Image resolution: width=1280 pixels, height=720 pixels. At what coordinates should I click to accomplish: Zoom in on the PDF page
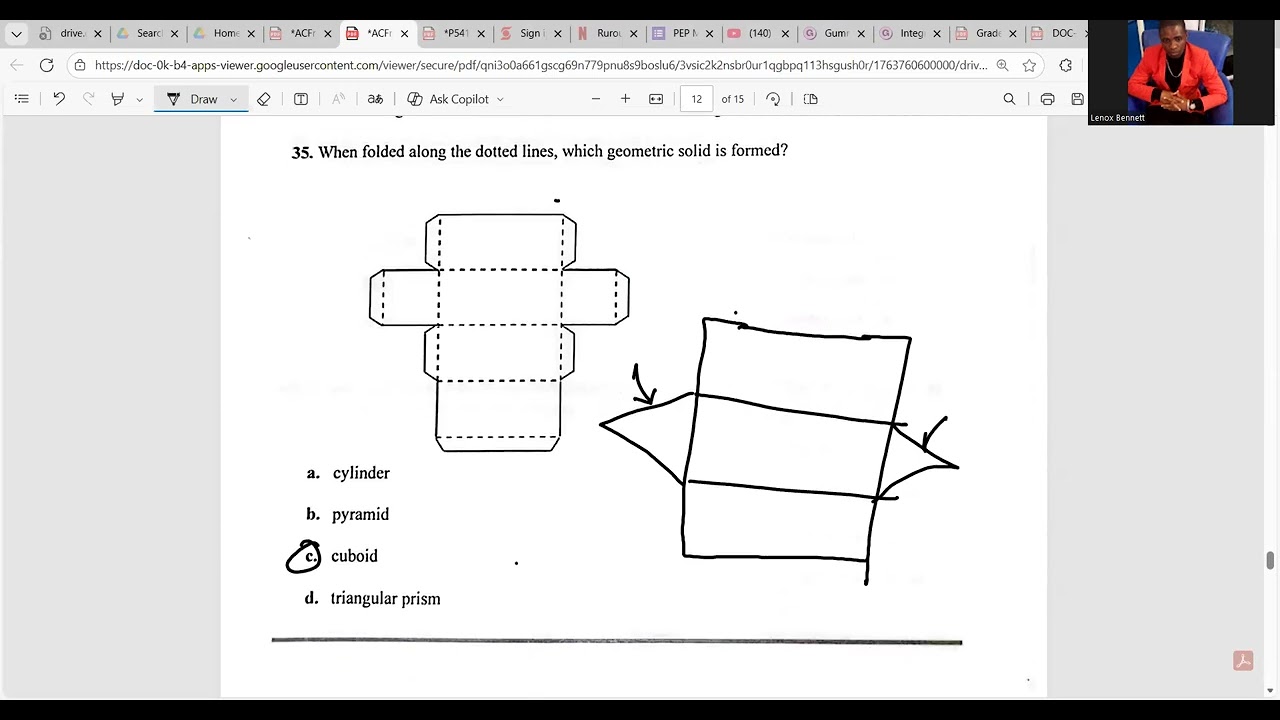click(x=626, y=99)
